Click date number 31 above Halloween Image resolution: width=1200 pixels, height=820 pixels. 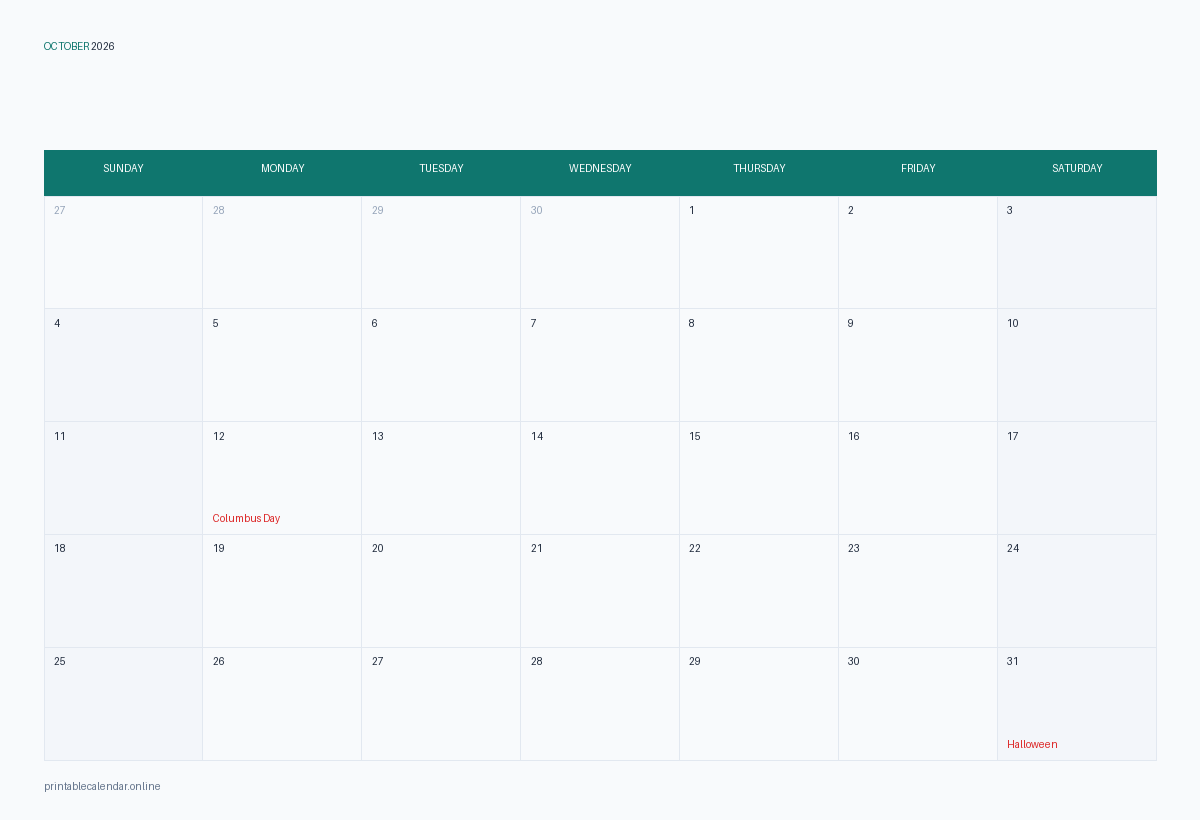pos(1013,661)
